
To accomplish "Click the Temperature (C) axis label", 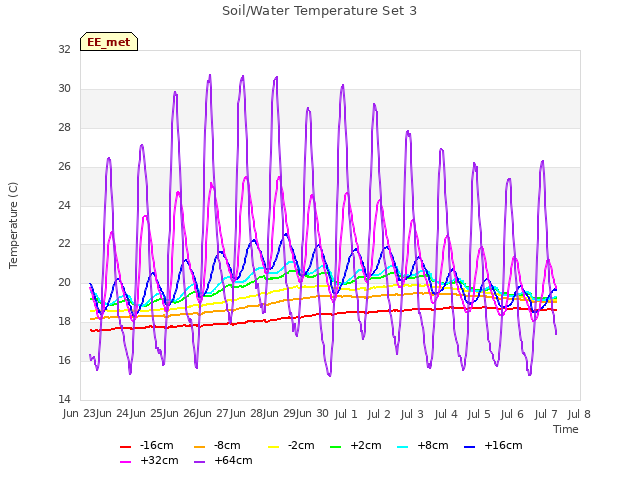I will click(13, 225).
